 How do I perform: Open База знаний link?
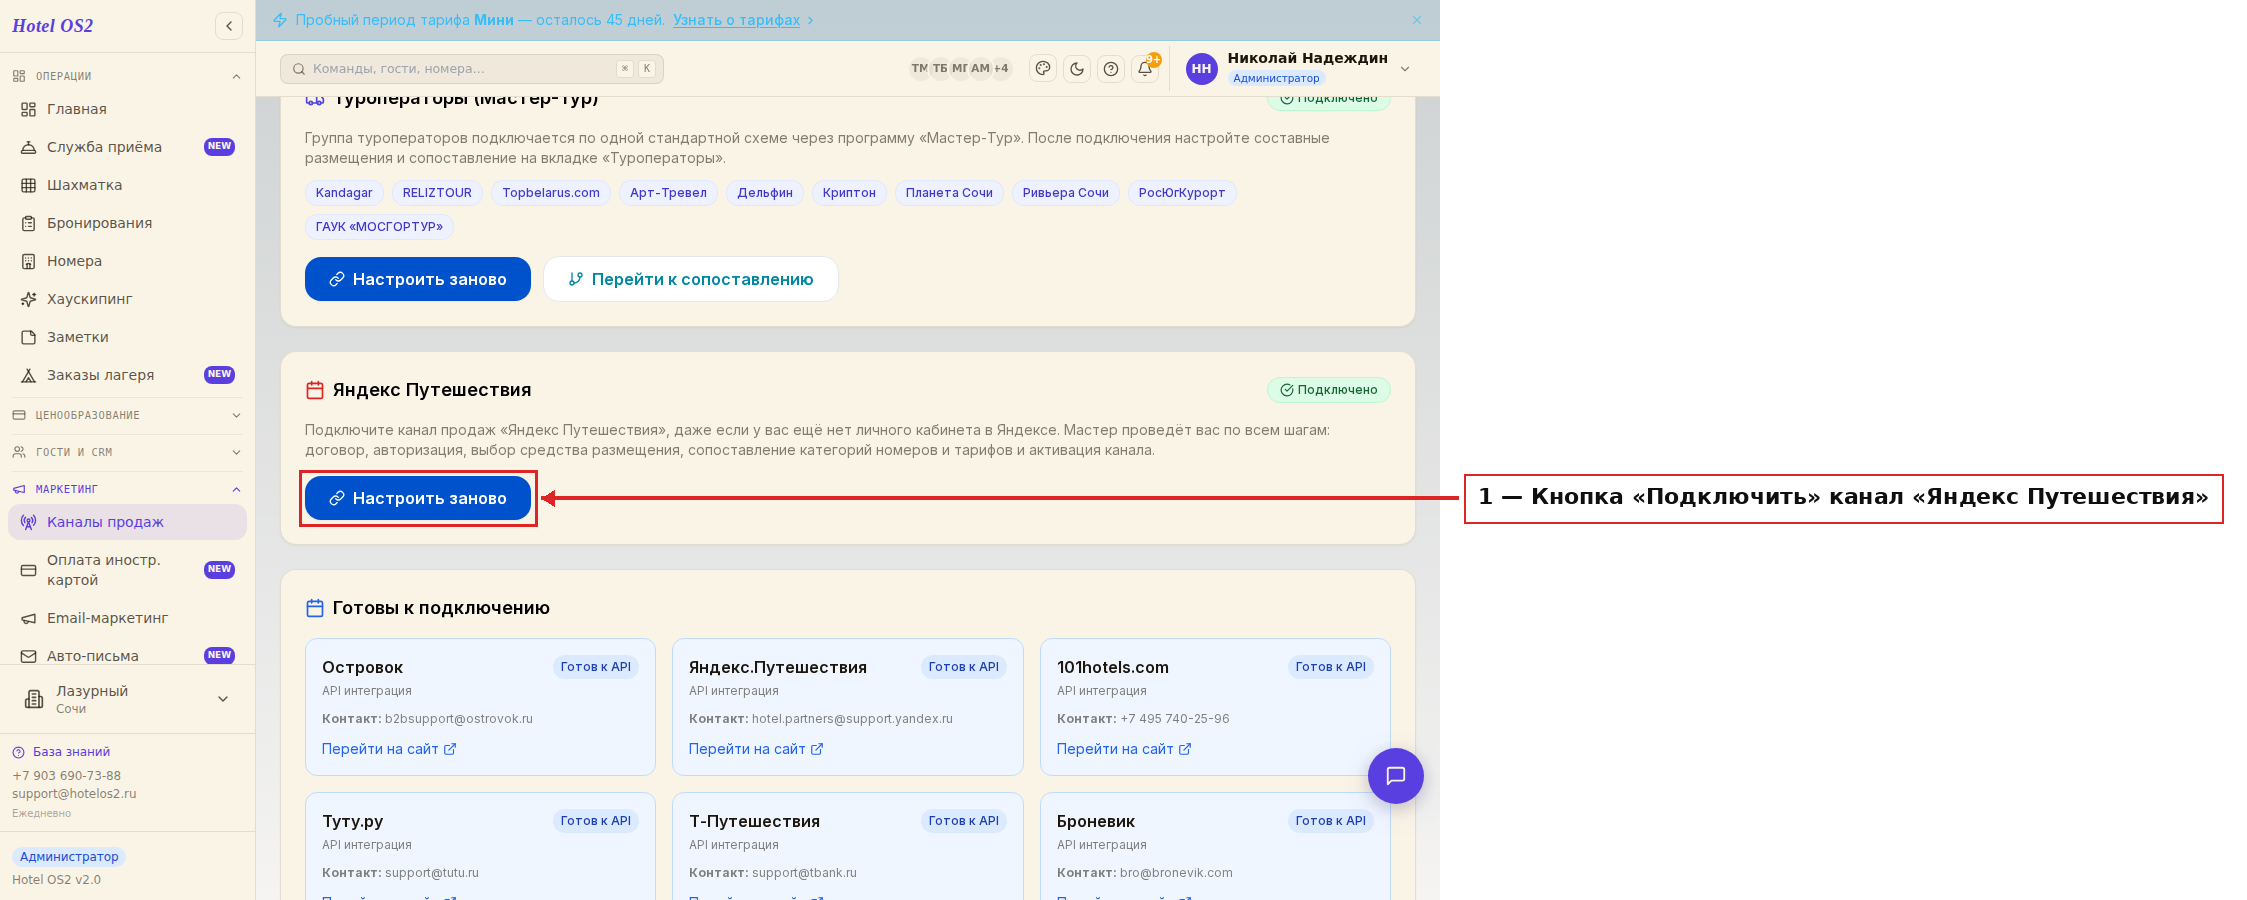coord(61,752)
